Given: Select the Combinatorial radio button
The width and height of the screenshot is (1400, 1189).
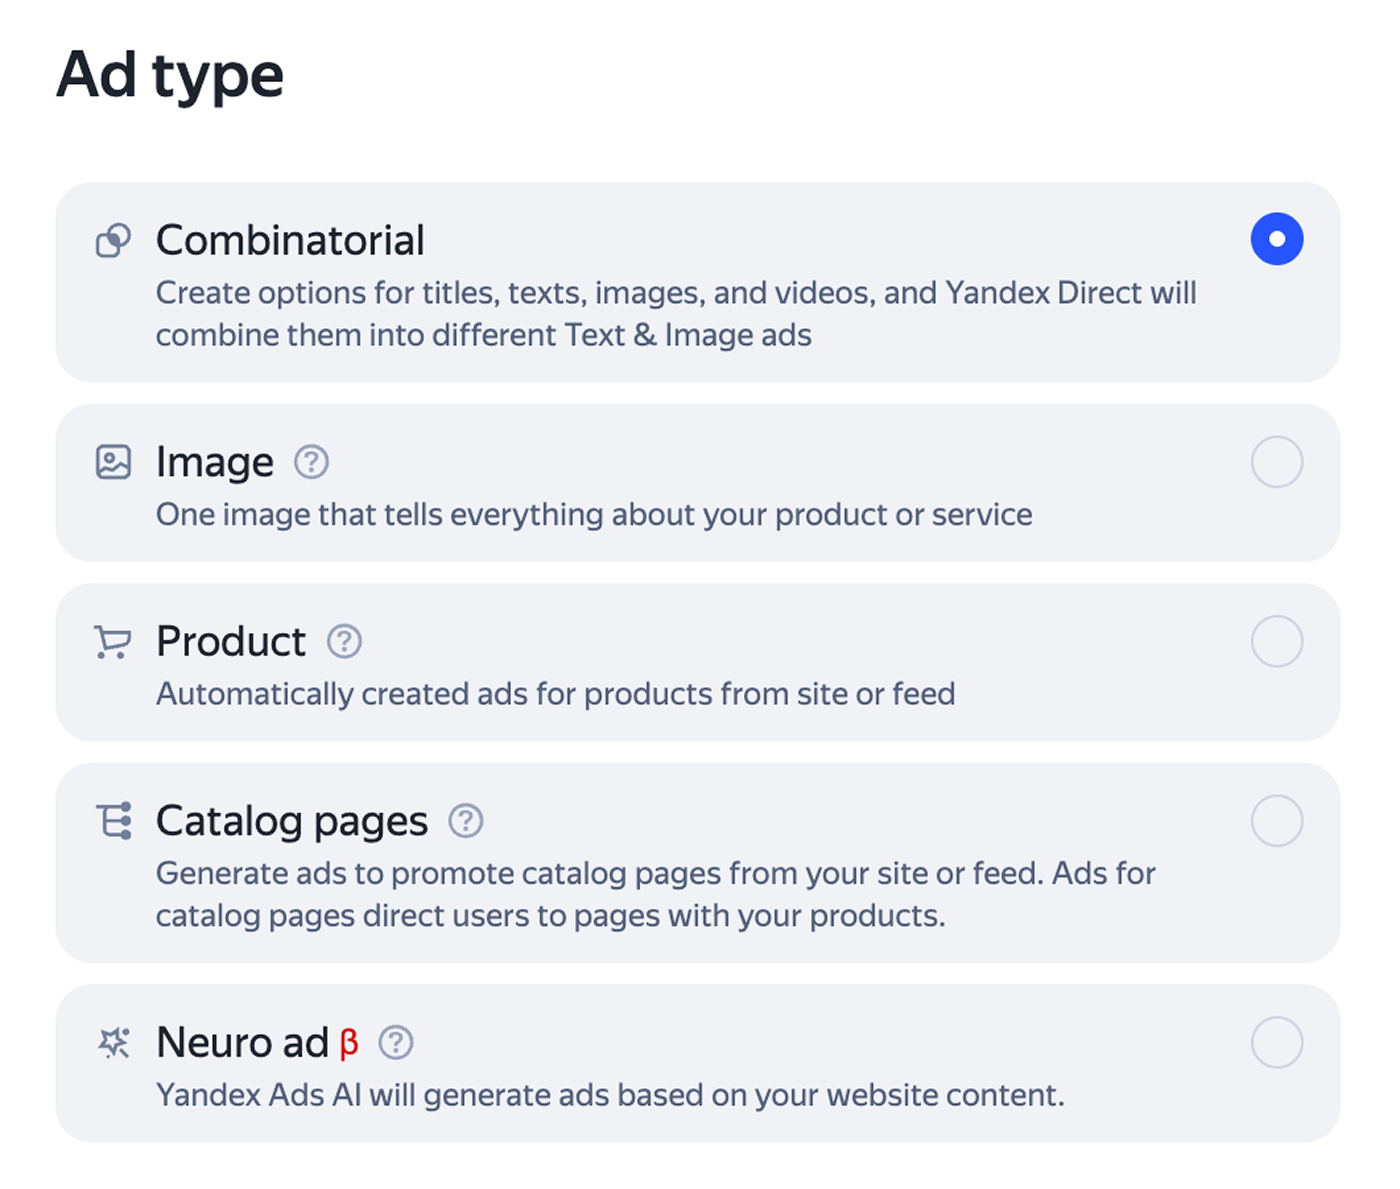Looking at the screenshot, I should pos(1277,239).
